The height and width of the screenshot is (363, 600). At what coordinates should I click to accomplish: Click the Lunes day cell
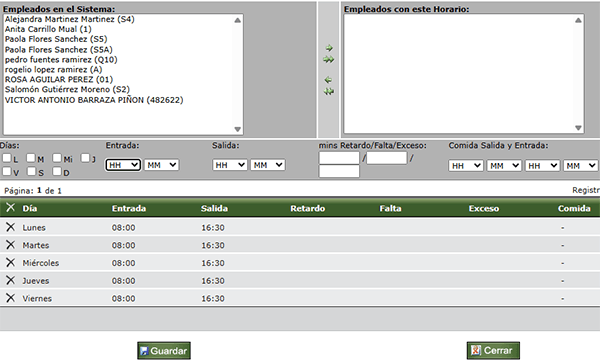coord(34,228)
